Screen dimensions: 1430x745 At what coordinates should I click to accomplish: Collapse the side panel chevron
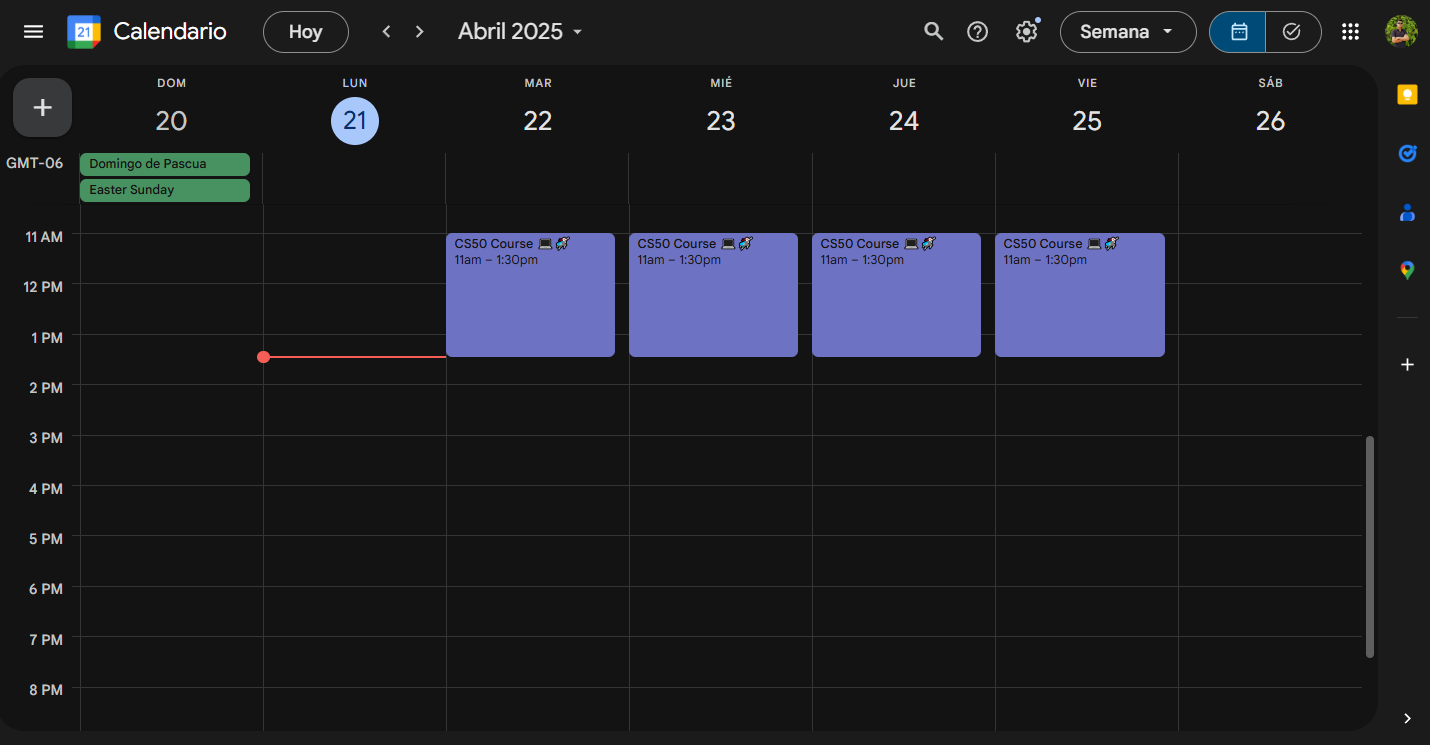coord(1407,718)
